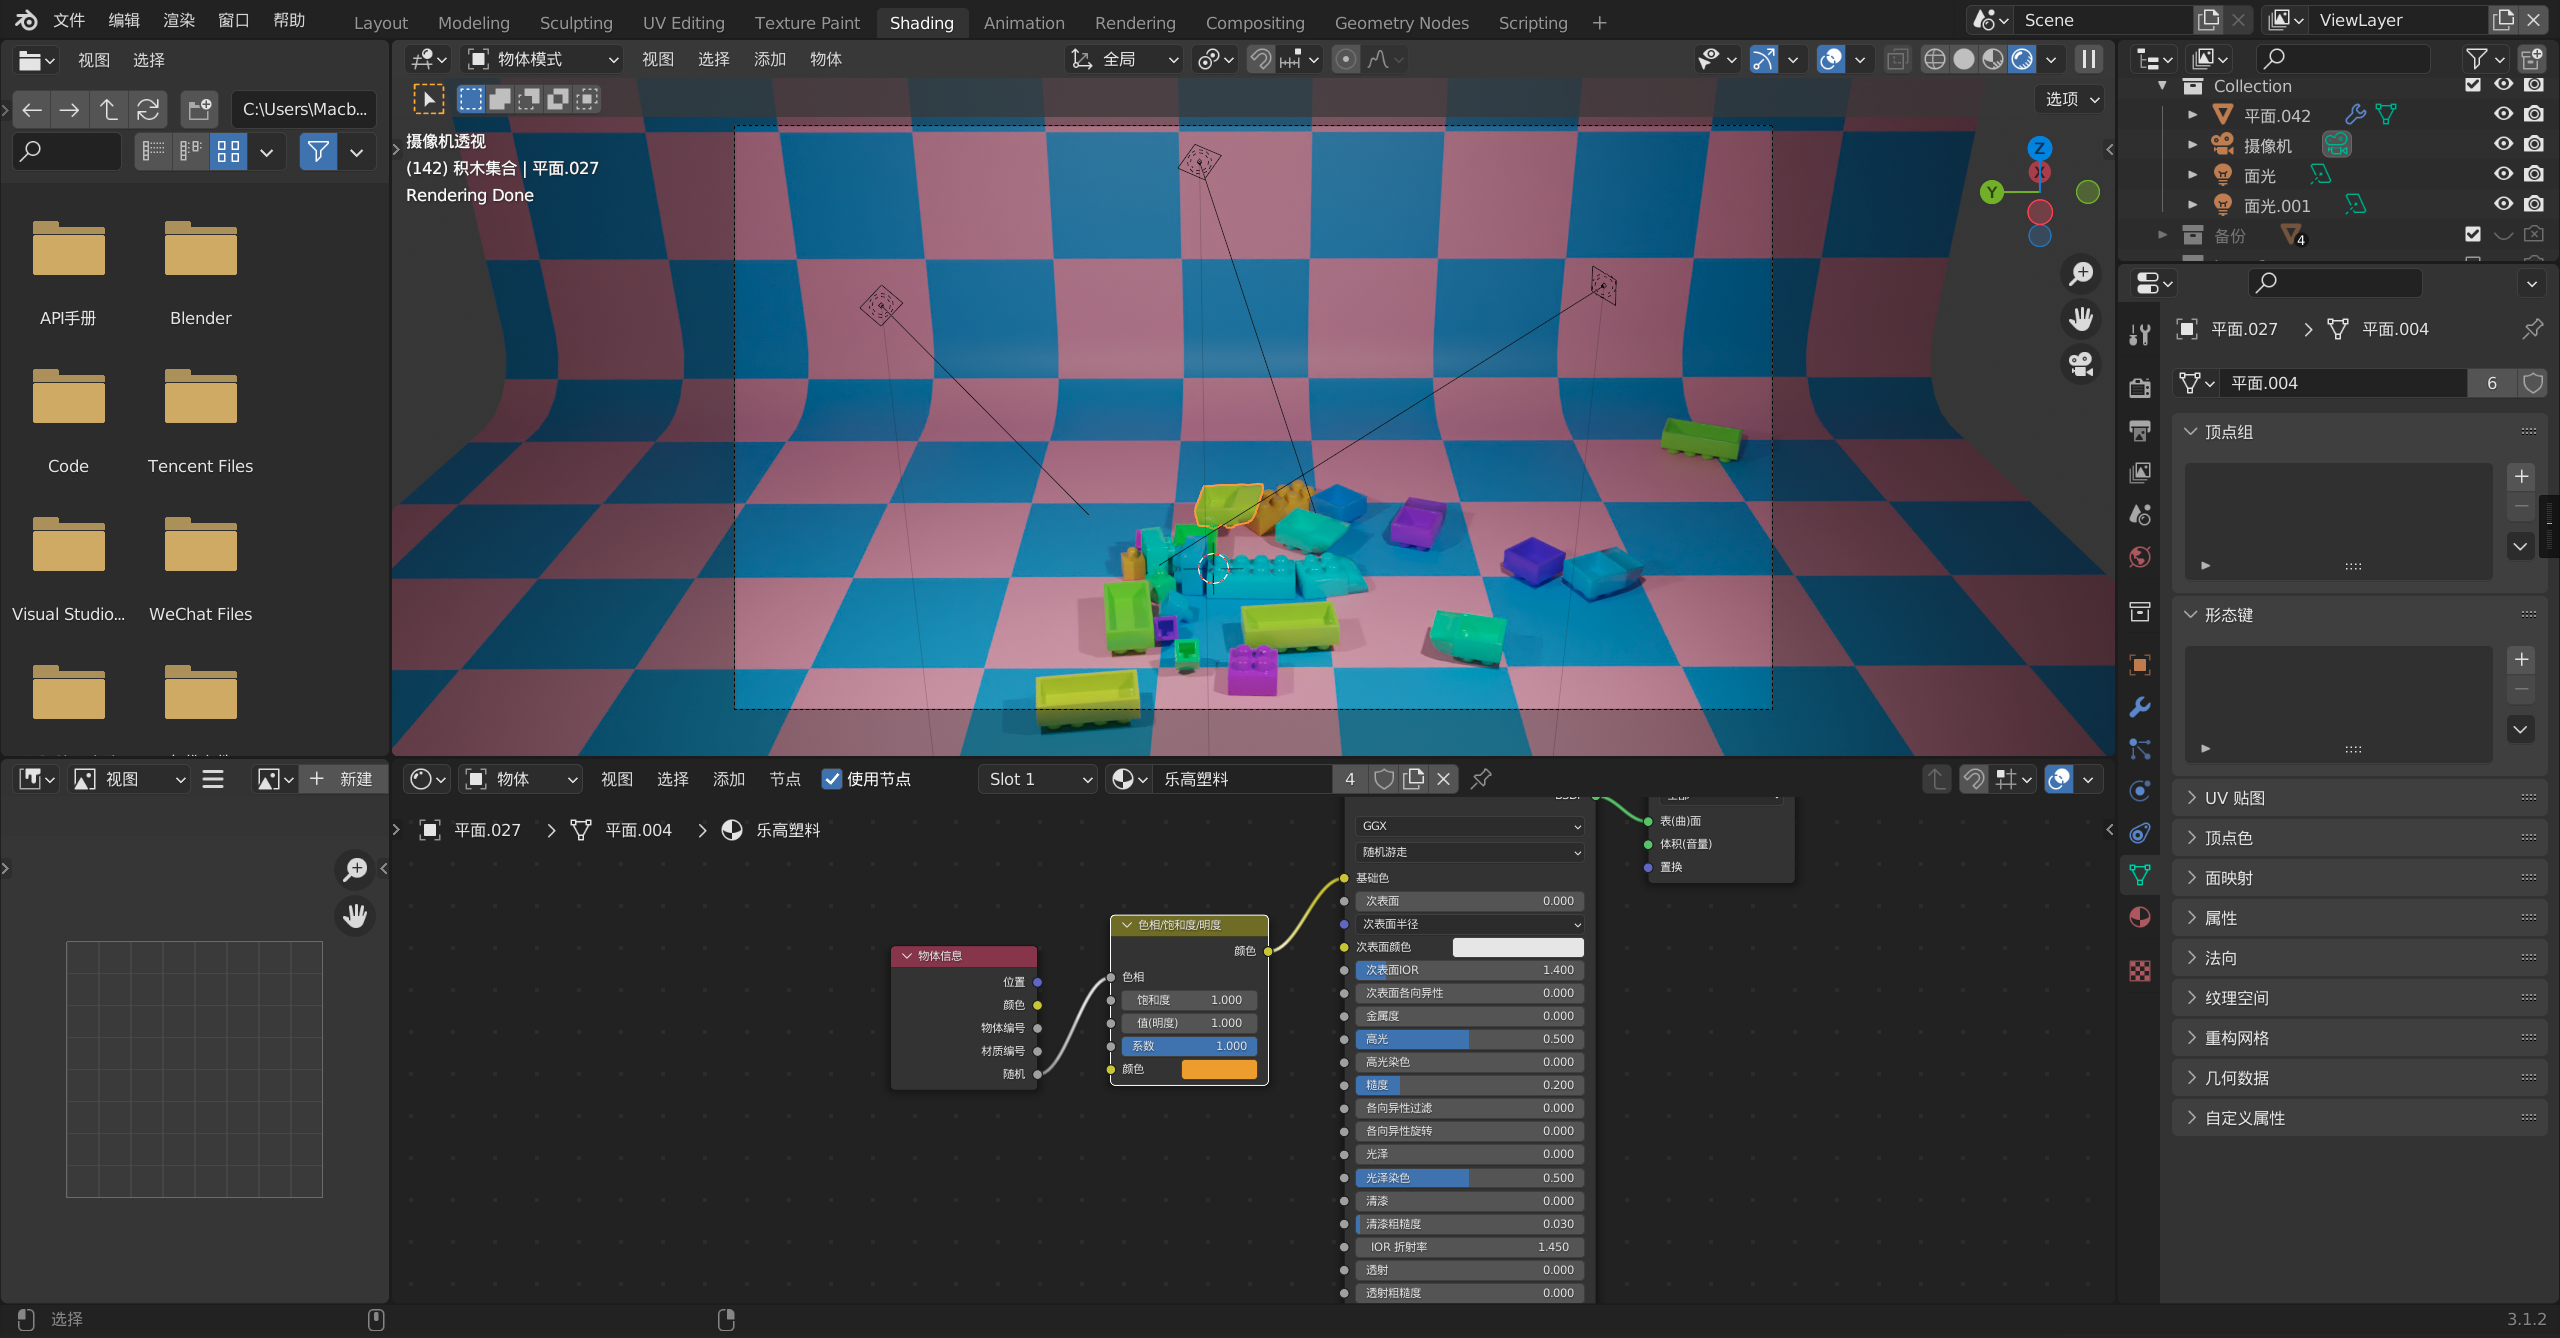This screenshot has height=1338, width=2560.
Task: Toggle camera view icon in viewport
Action: point(2081,364)
